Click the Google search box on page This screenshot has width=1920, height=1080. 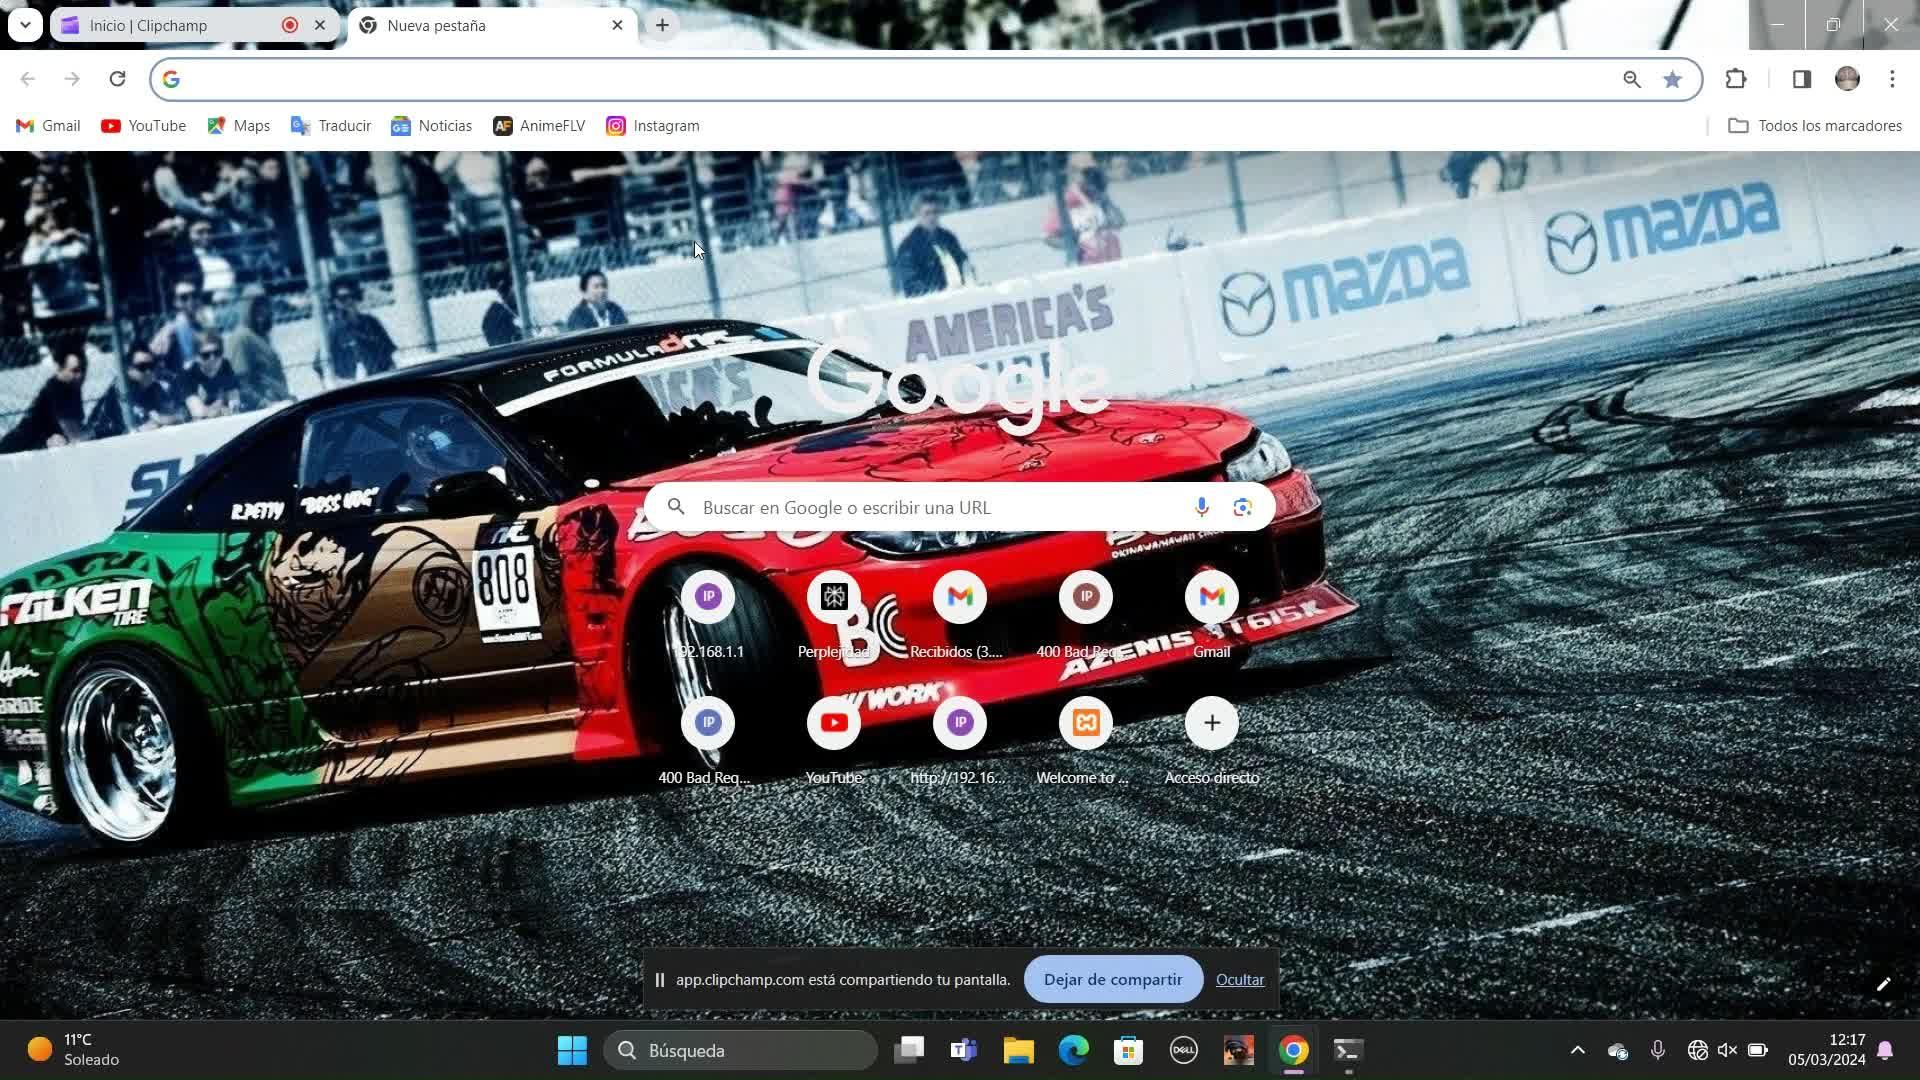point(930,507)
